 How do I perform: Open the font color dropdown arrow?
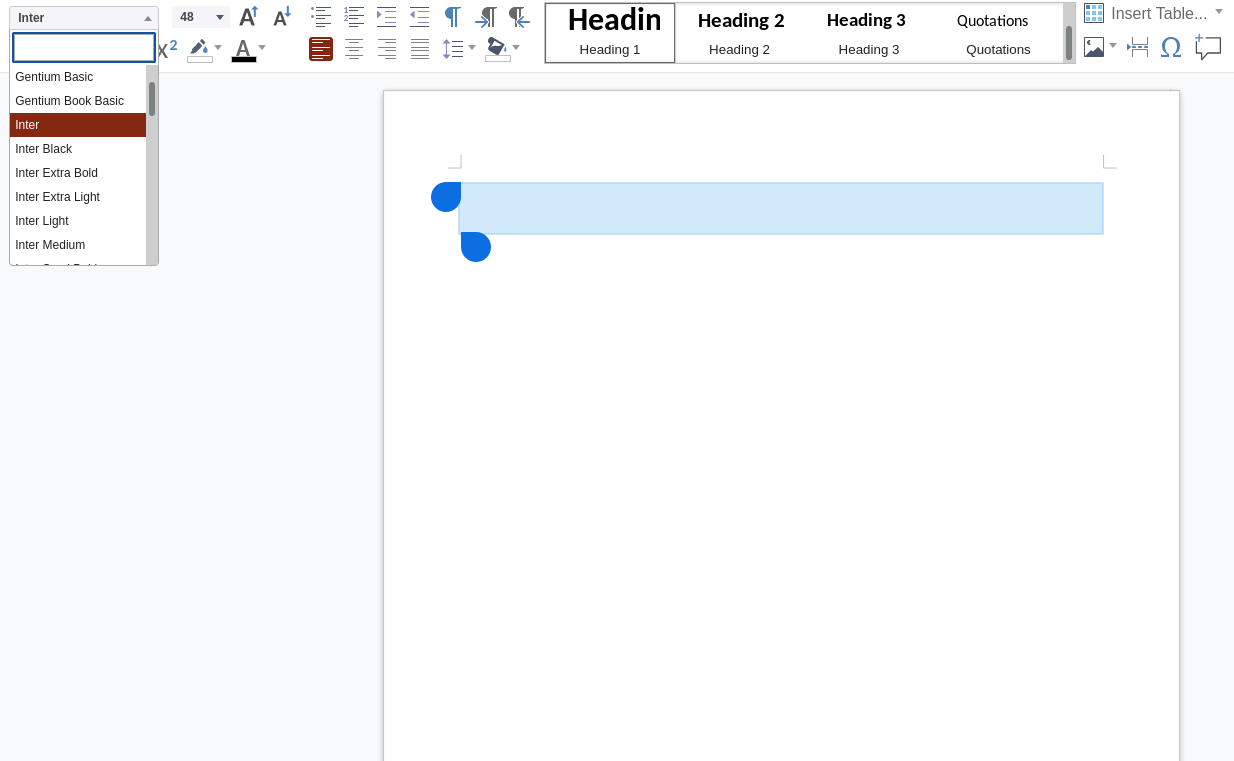pyautogui.click(x=261, y=48)
